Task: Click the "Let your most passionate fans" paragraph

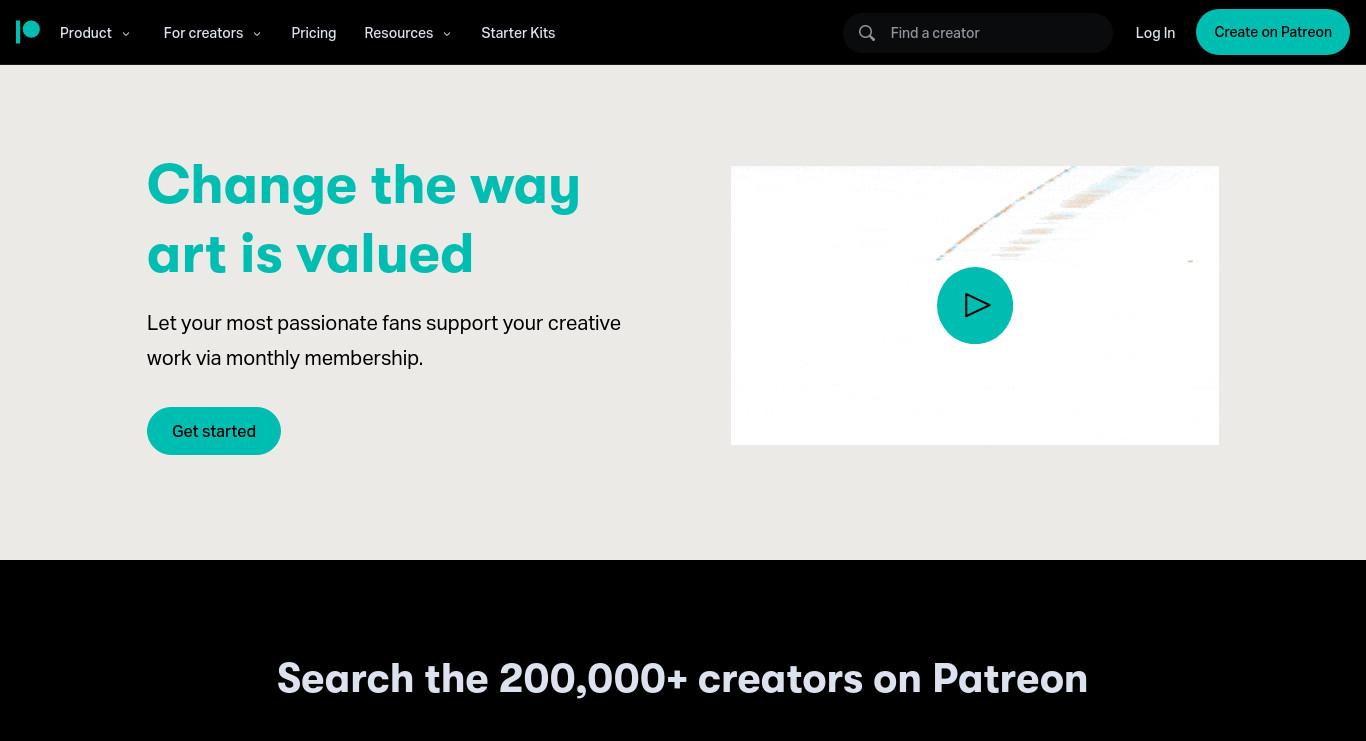Action: 384,340
